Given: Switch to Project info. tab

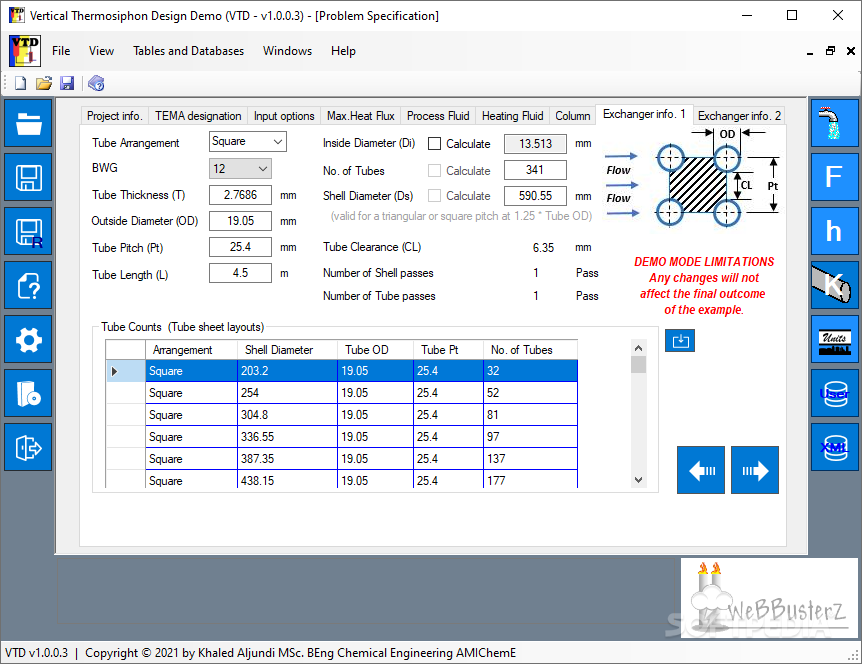Looking at the screenshot, I should (x=114, y=116).
